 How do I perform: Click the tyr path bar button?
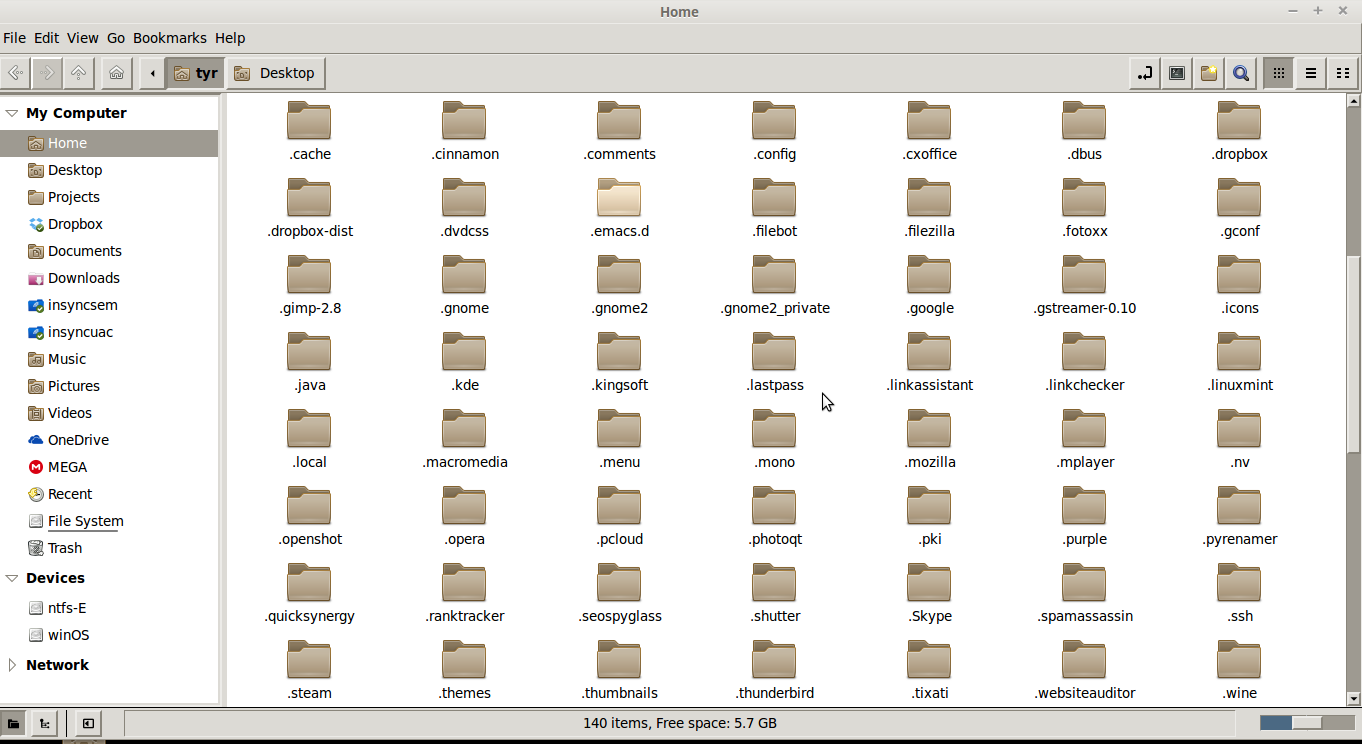[x=195, y=73]
